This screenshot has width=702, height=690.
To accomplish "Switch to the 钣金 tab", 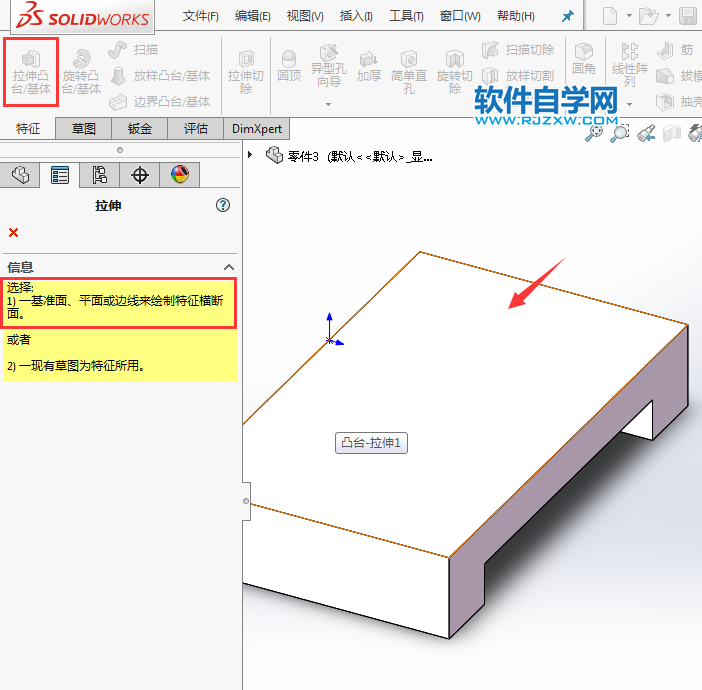I will point(140,128).
